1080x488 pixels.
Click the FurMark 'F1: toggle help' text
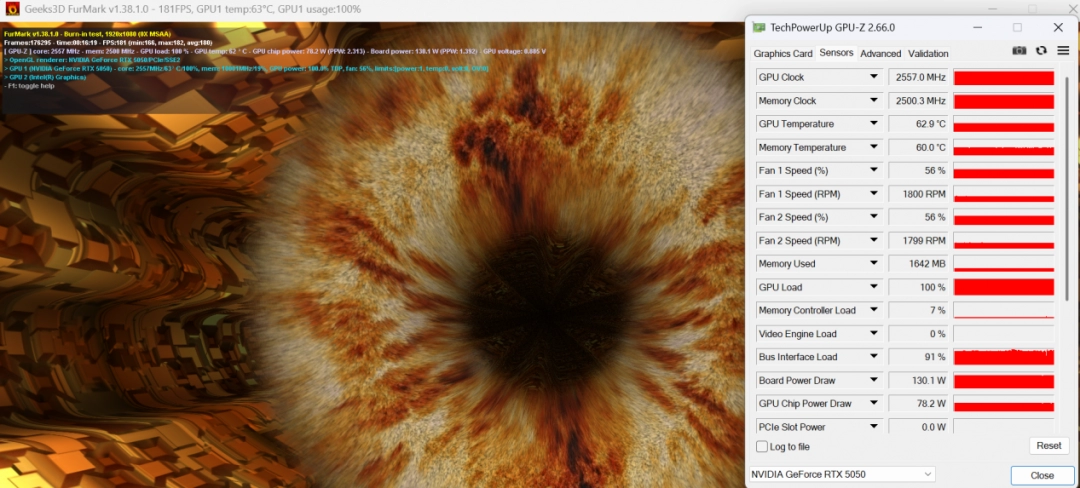(x=28, y=87)
